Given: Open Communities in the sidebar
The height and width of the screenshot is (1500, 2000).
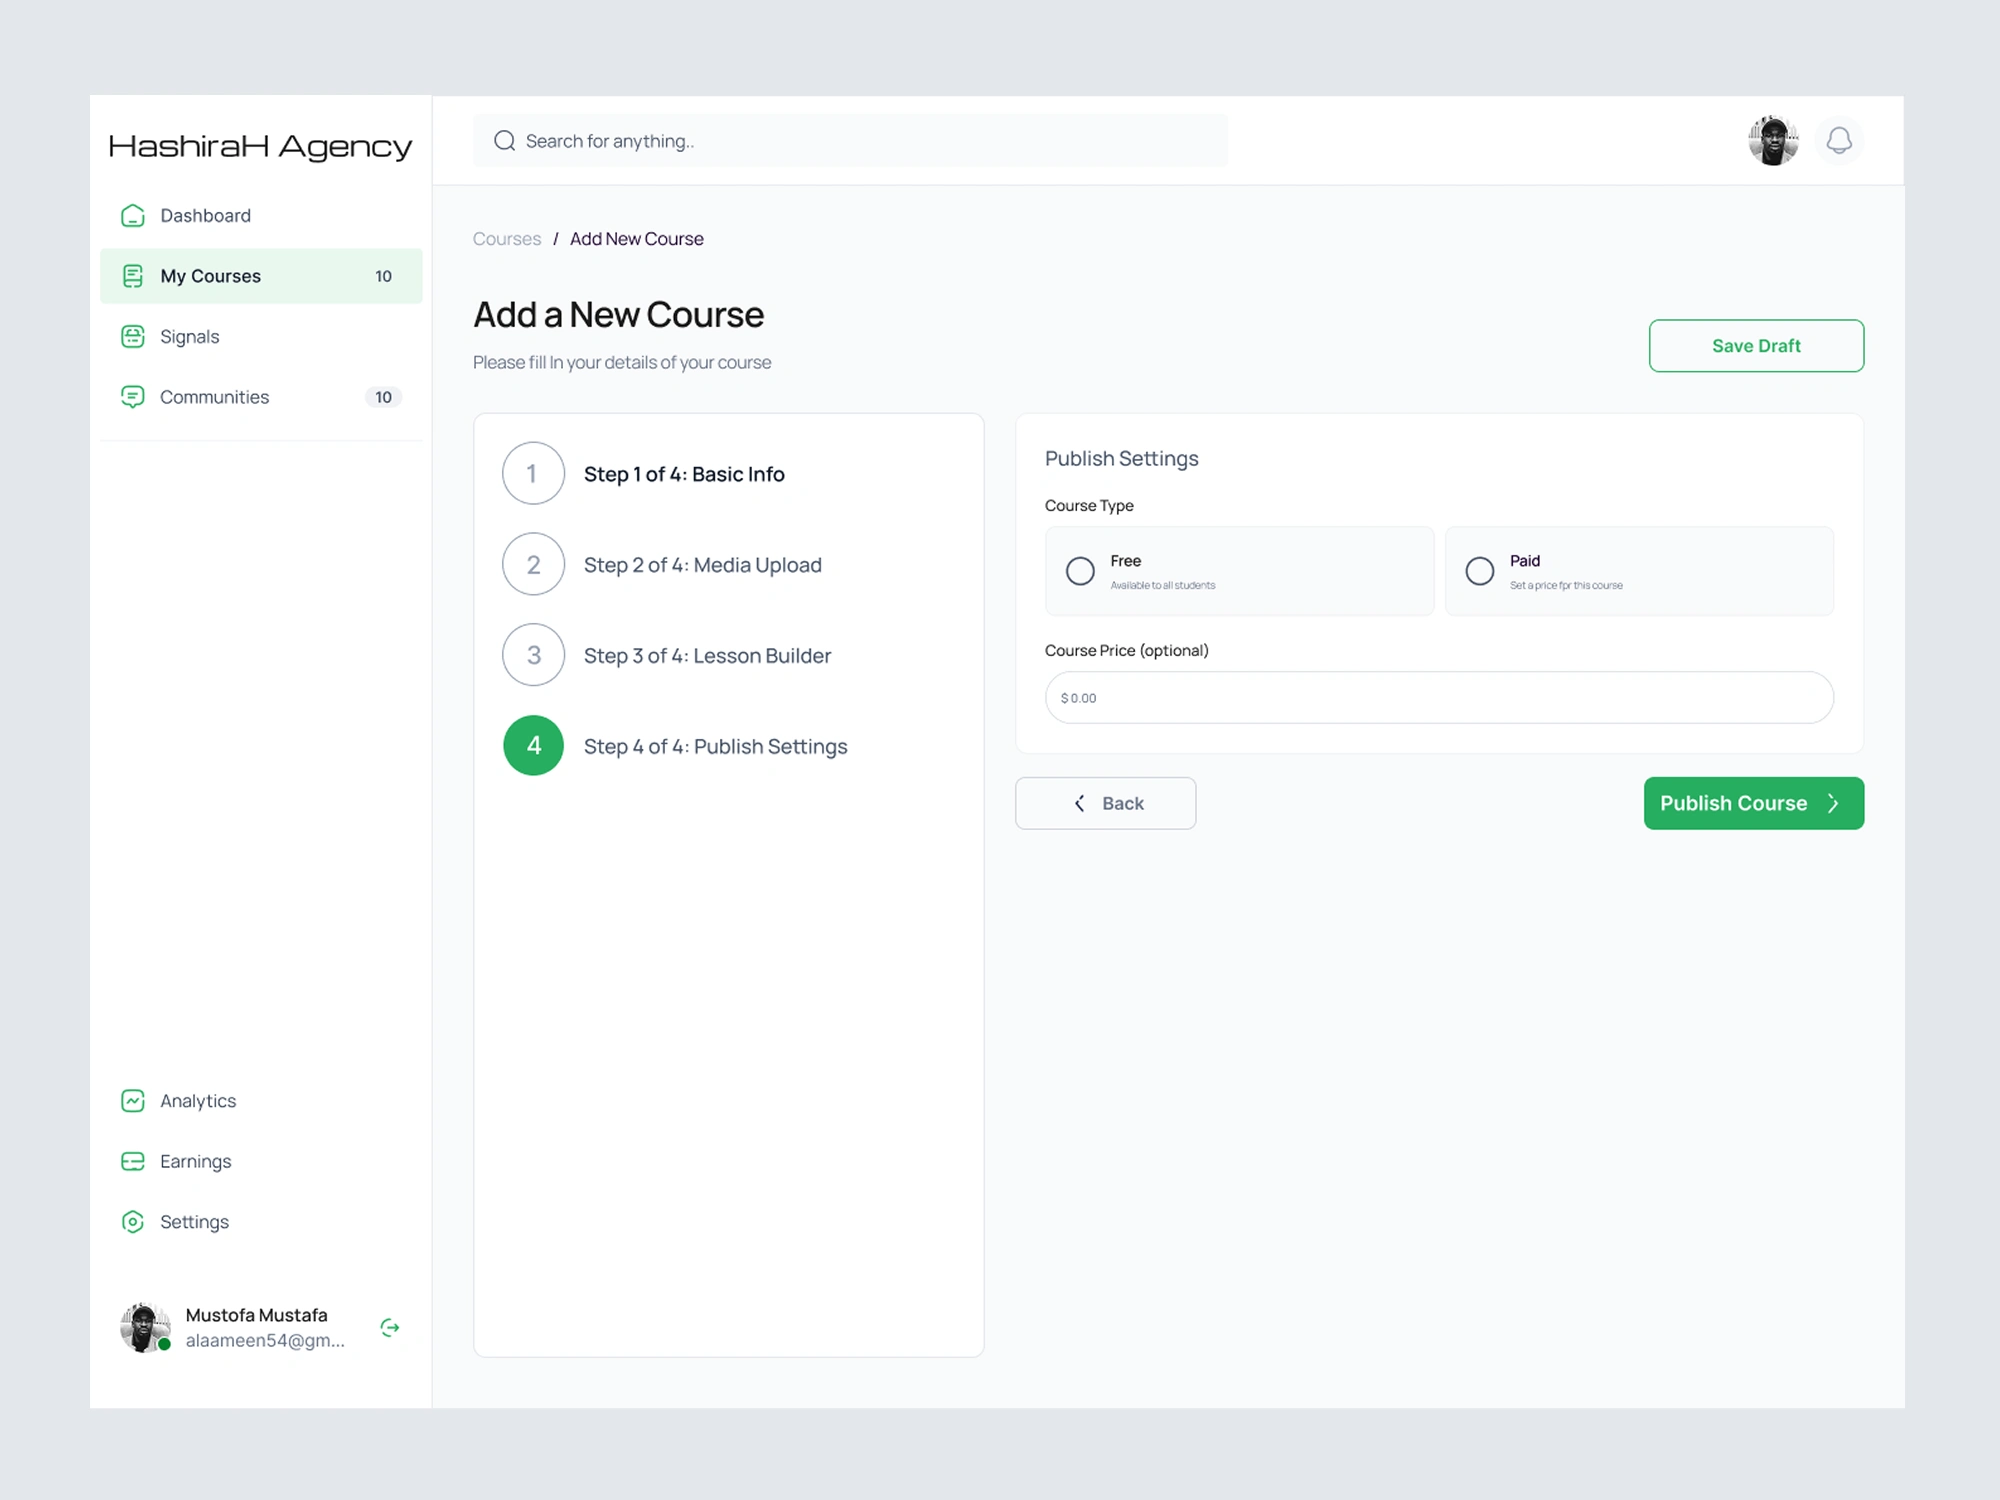Looking at the screenshot, I should (x=214, y=397).
